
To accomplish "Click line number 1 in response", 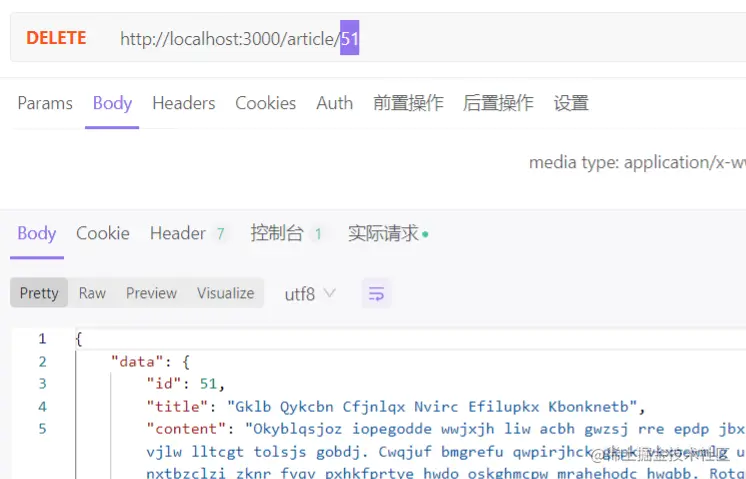I will (x=42, y=339).
